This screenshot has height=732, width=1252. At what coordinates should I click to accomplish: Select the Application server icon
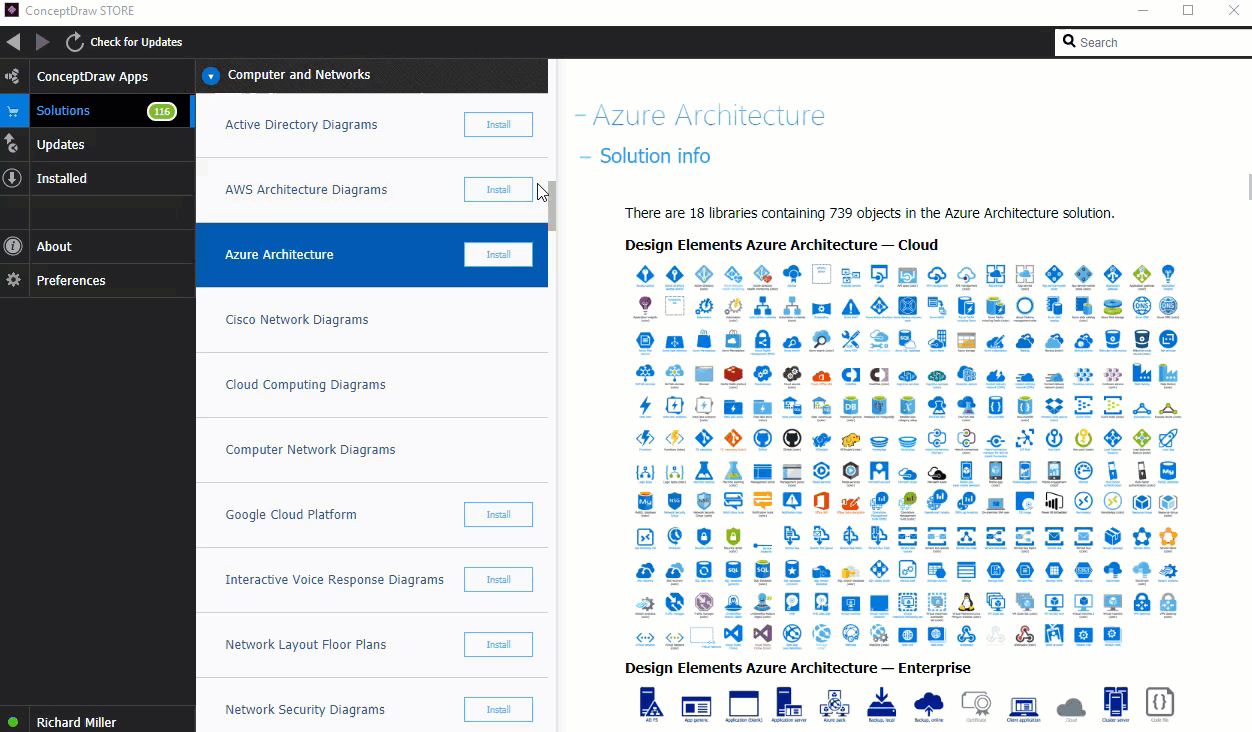(x=789, y=704)
